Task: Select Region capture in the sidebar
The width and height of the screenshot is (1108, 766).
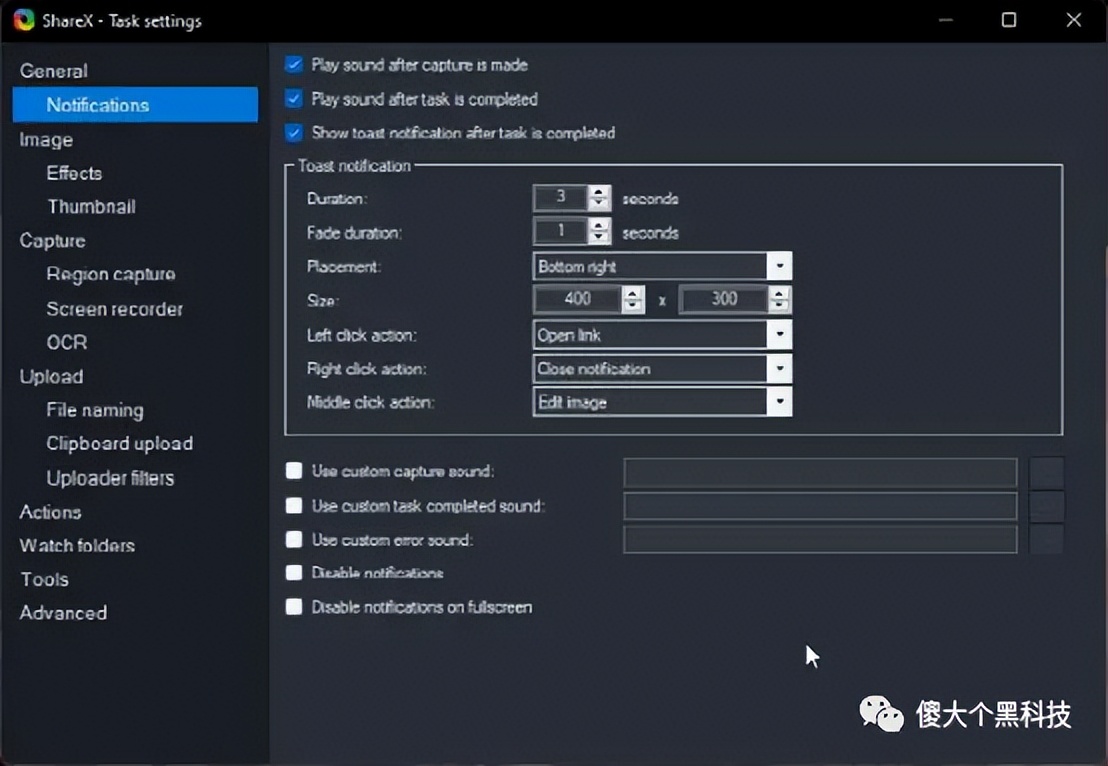Action: point(110,275)
